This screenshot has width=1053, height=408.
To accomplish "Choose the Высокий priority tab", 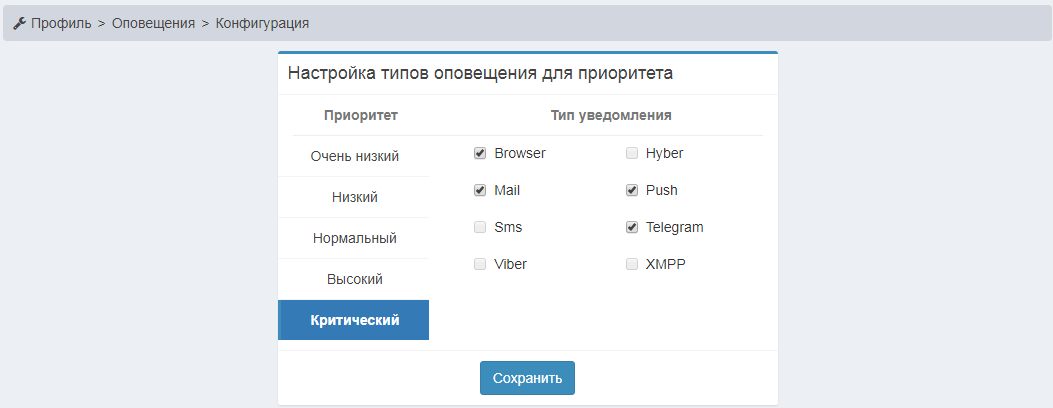I will point(354,279).
